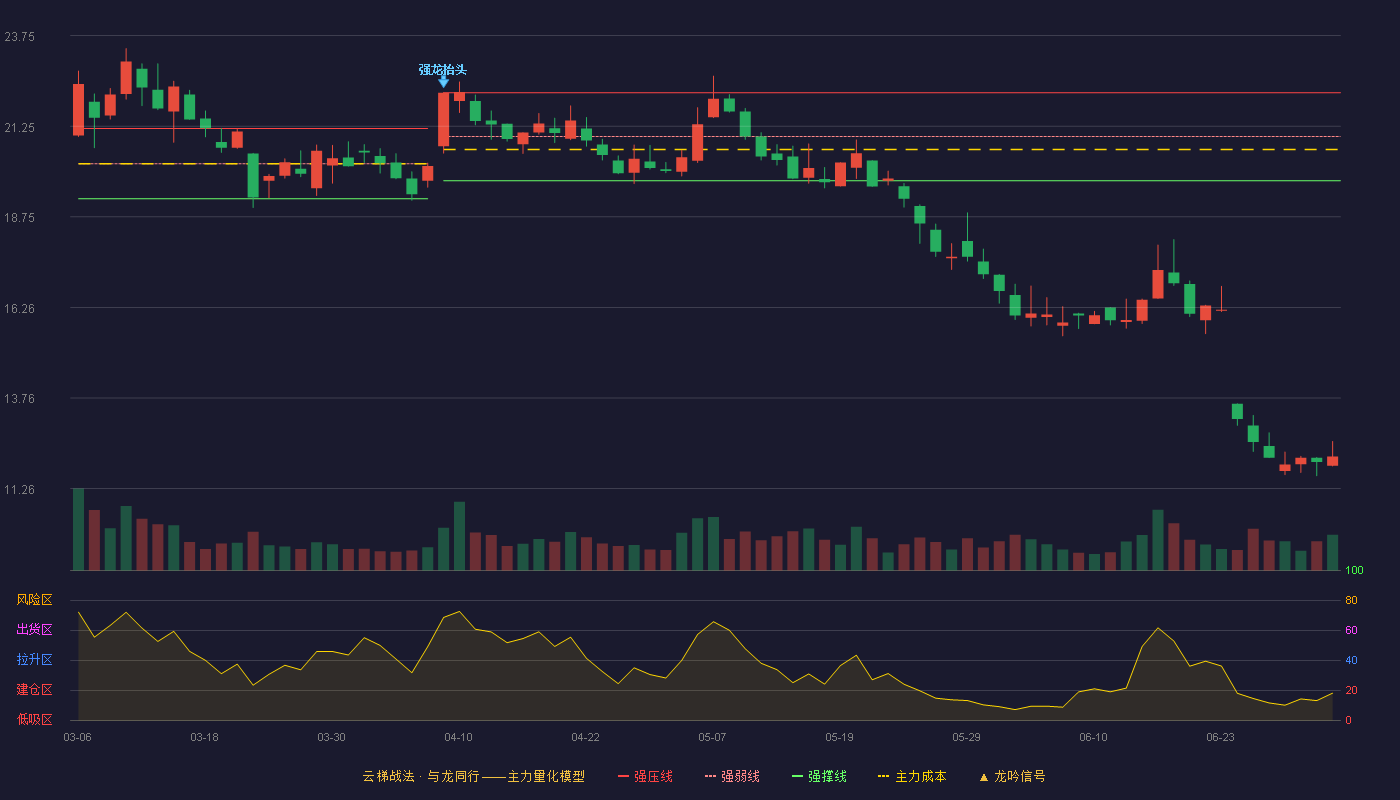
Task: Select the 出货区 zone label
Action: (x=34, y=630)
